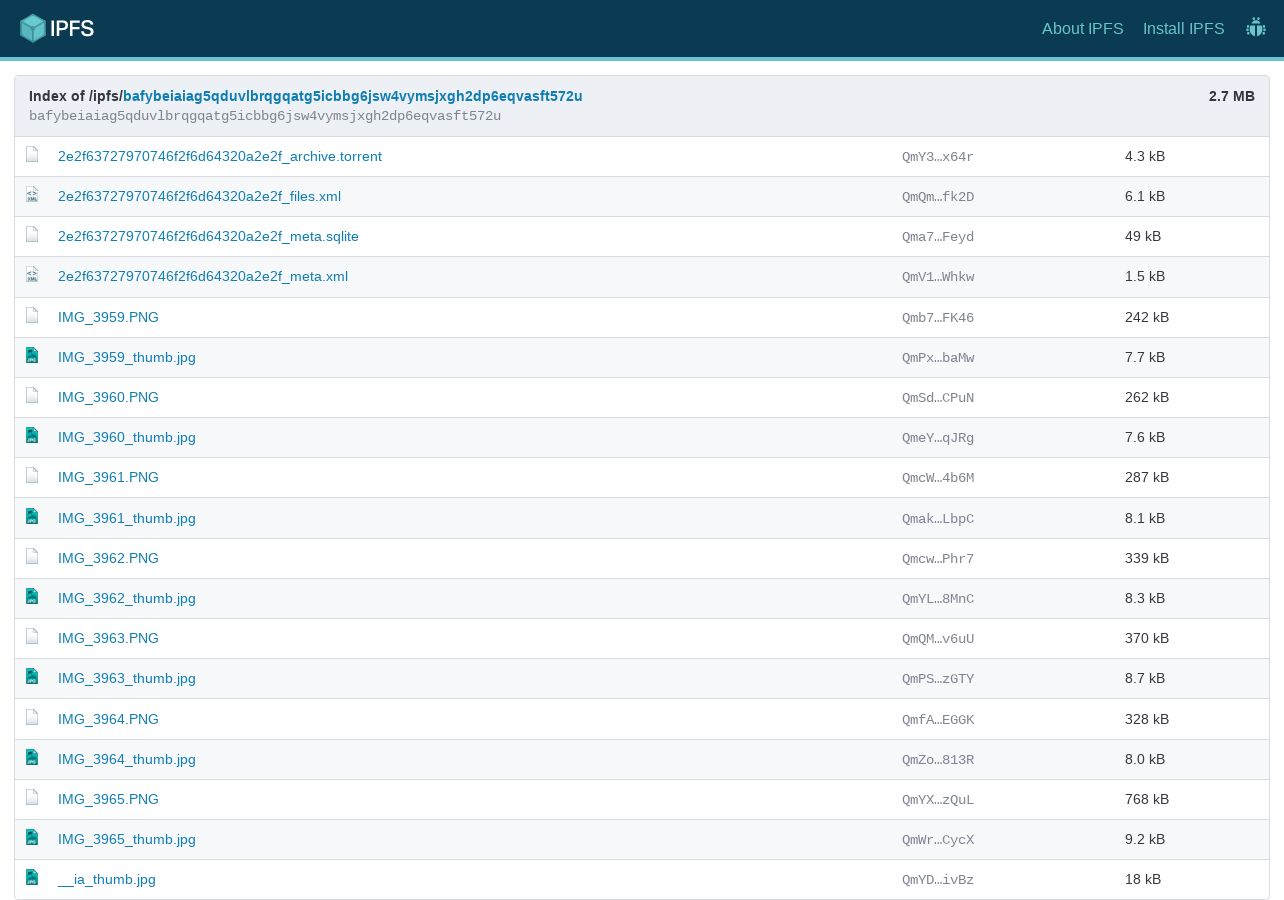The image size is (1284, 900).
Task: Open IMG_3959_thumb.jpg
Action: [127, 357]
